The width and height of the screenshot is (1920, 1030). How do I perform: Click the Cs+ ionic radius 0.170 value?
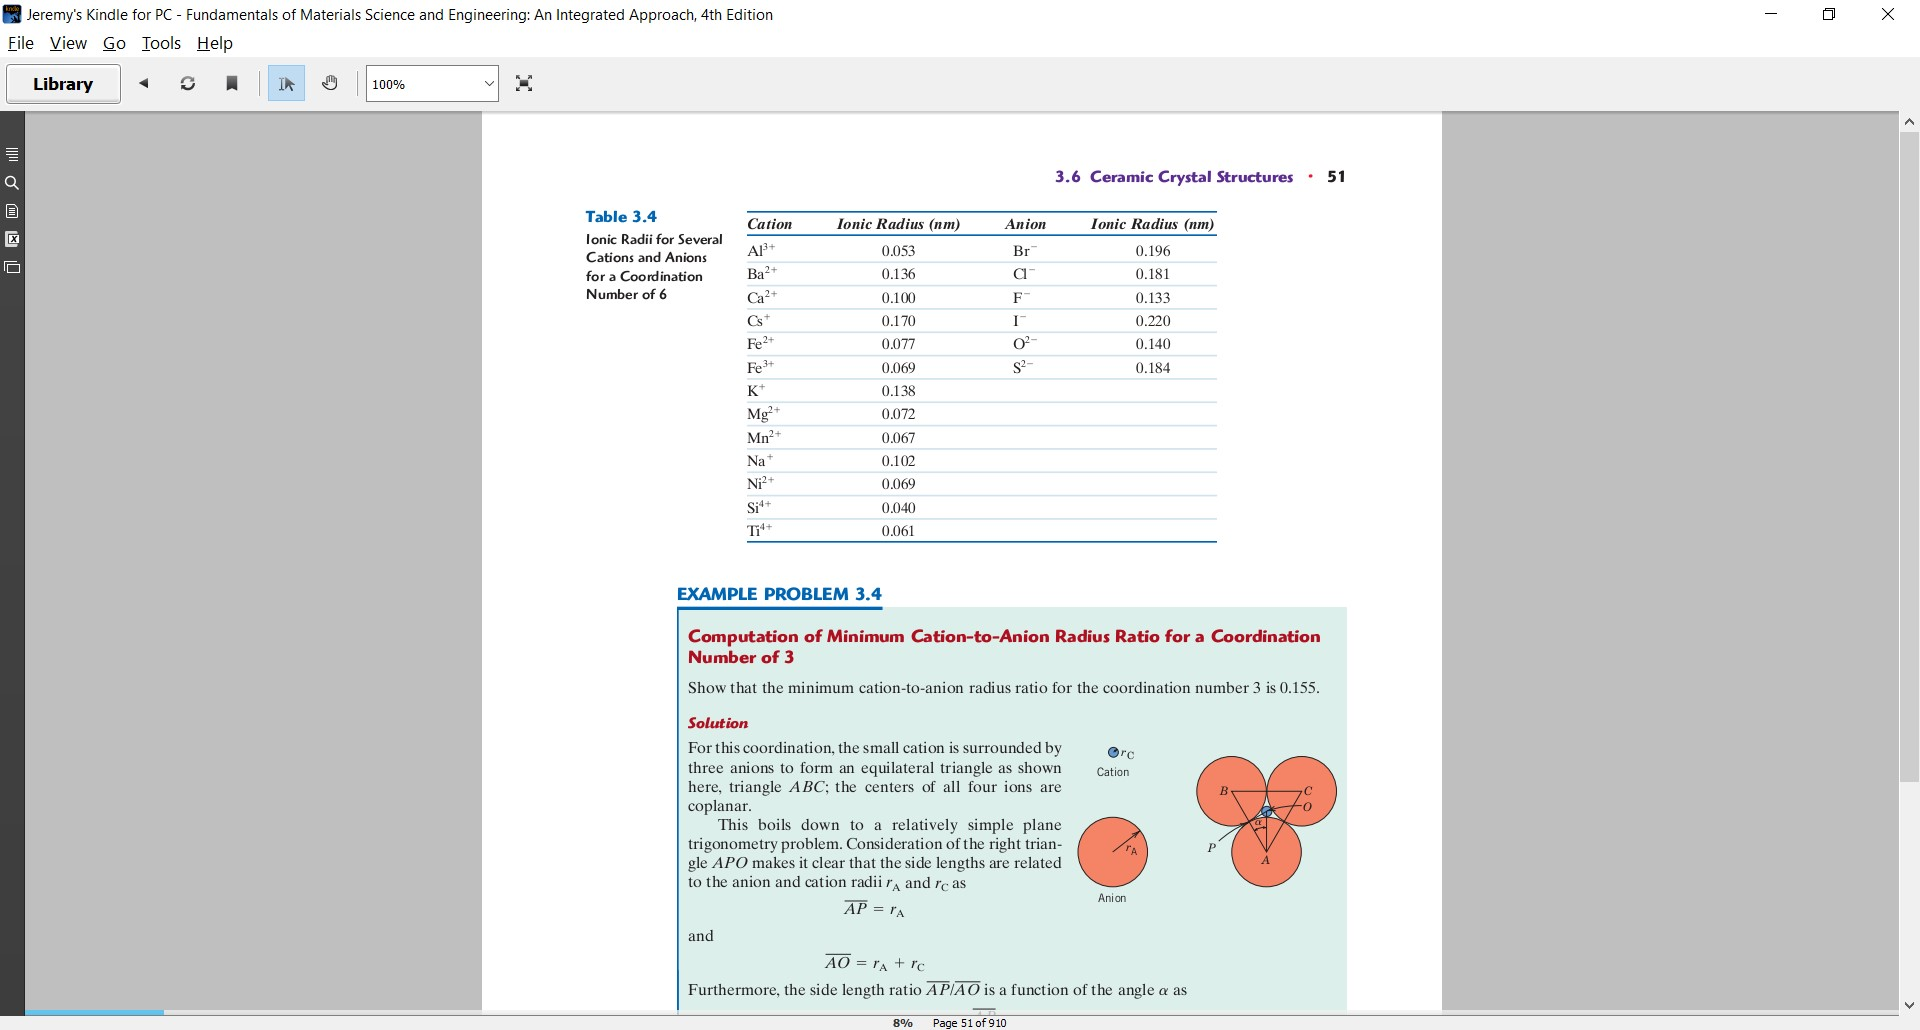click(898, 321)
